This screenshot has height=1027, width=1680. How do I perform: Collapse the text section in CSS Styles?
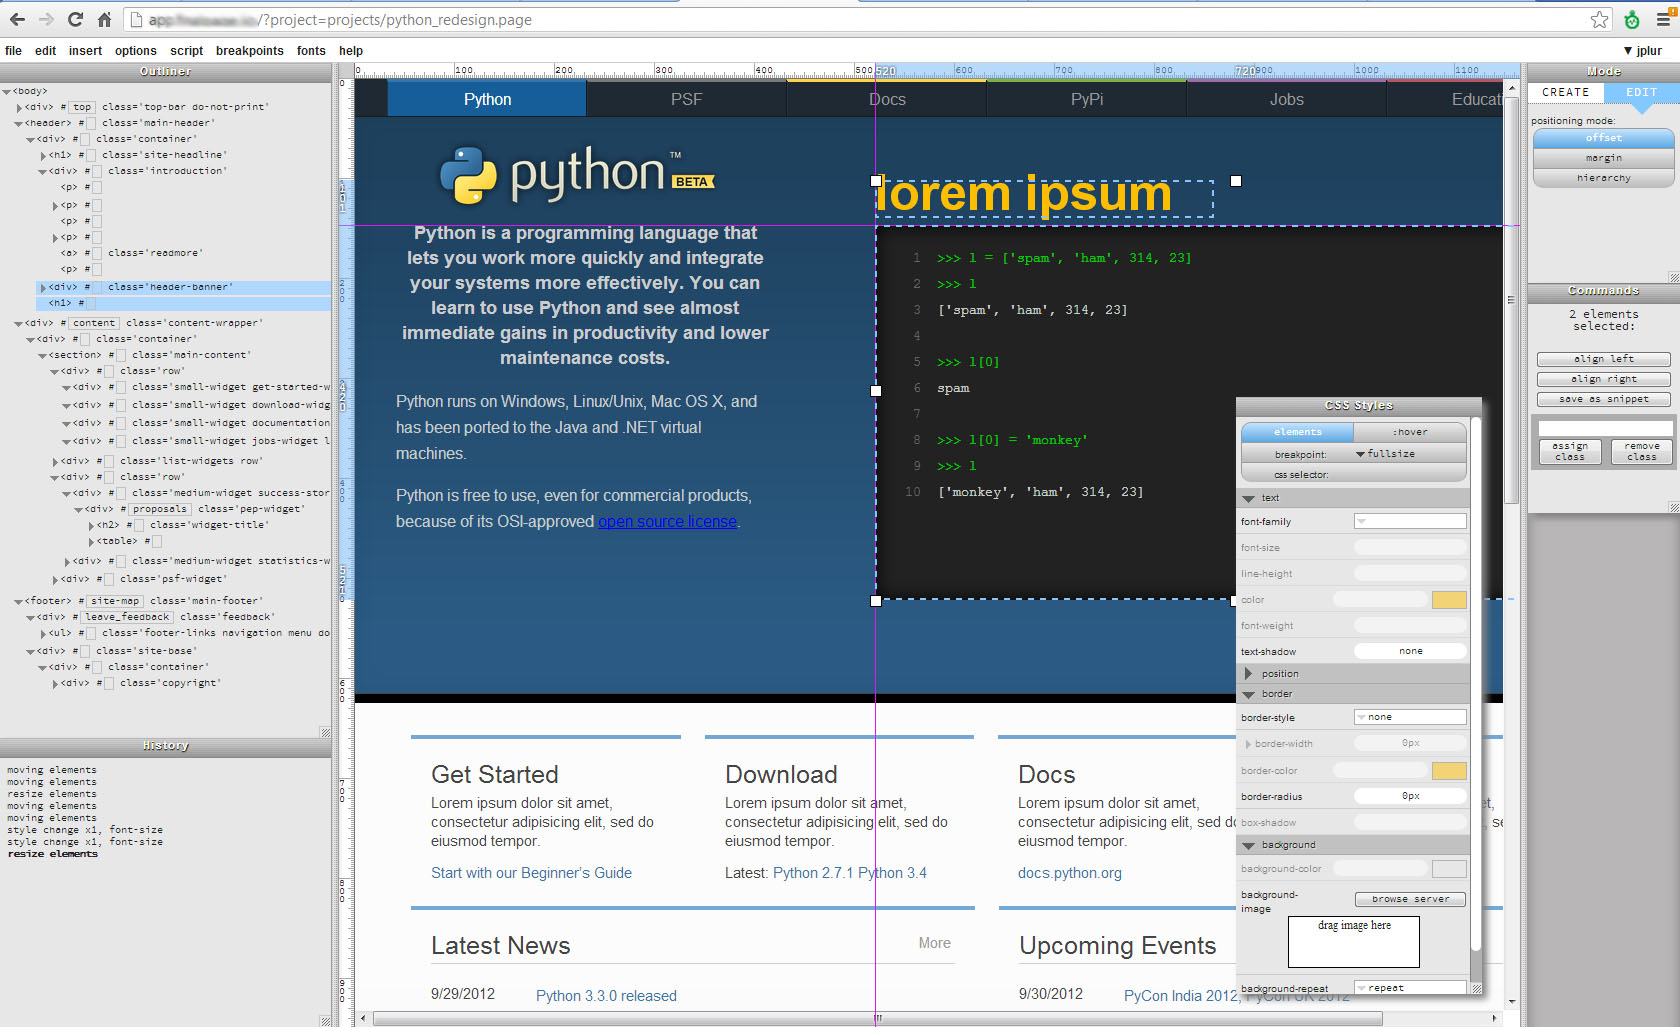(1248, 498)
